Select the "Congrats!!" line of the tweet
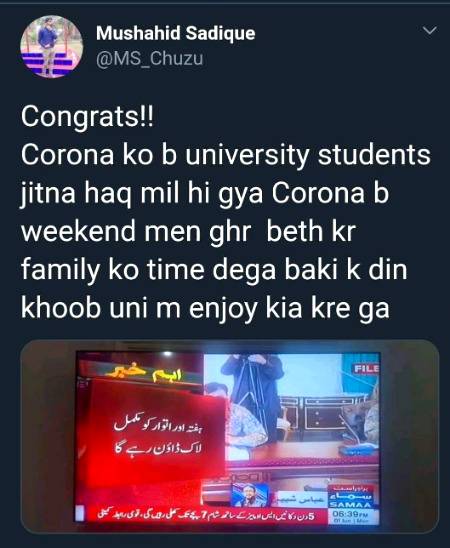 [87, 116]
